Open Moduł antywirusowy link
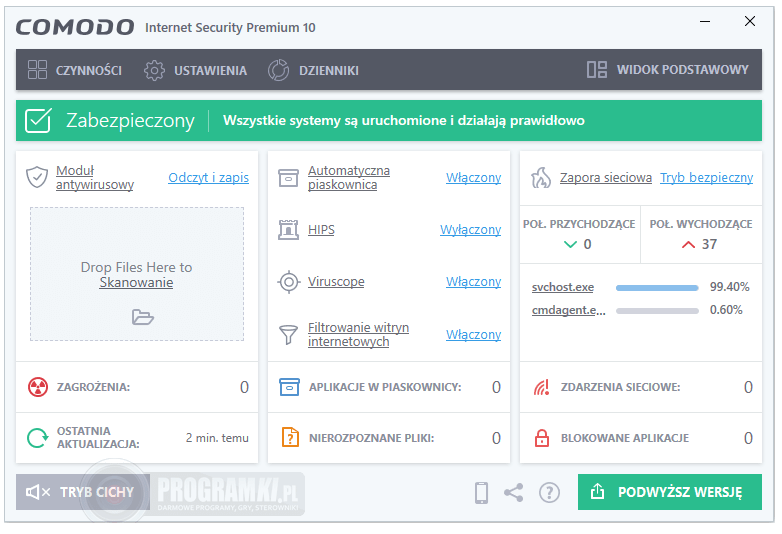 point(95,178)
